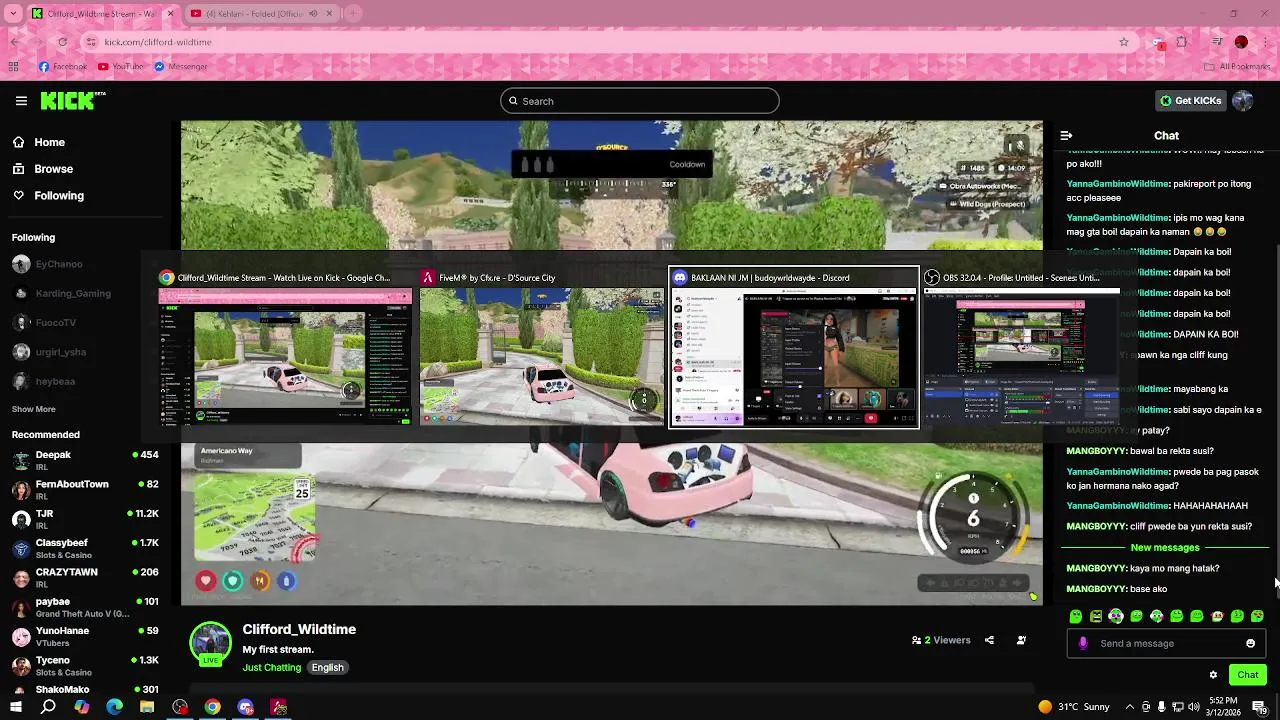Collapse the chat panel with arrow icon
Image resolution: width=1280 pixels, height=720 pixels.
click(x=1066, y=135)
